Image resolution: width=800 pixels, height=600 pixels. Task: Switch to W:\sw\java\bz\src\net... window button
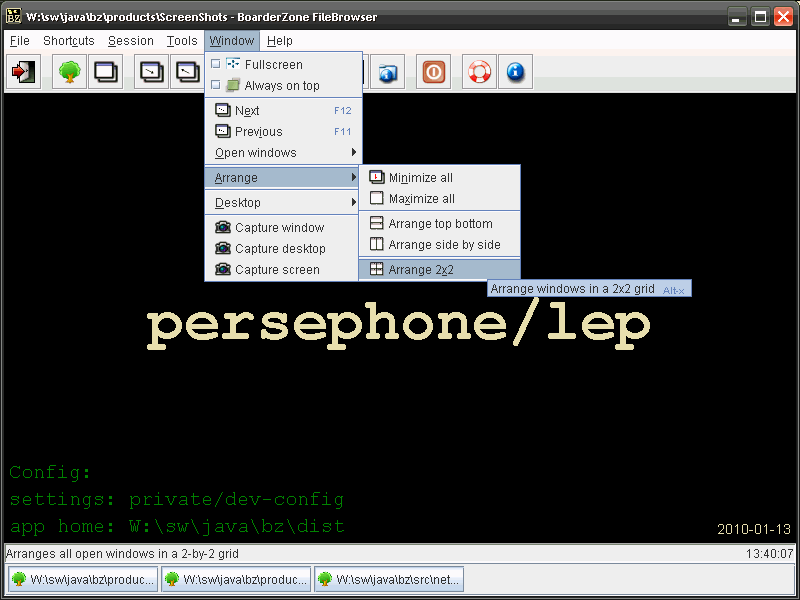389,579
